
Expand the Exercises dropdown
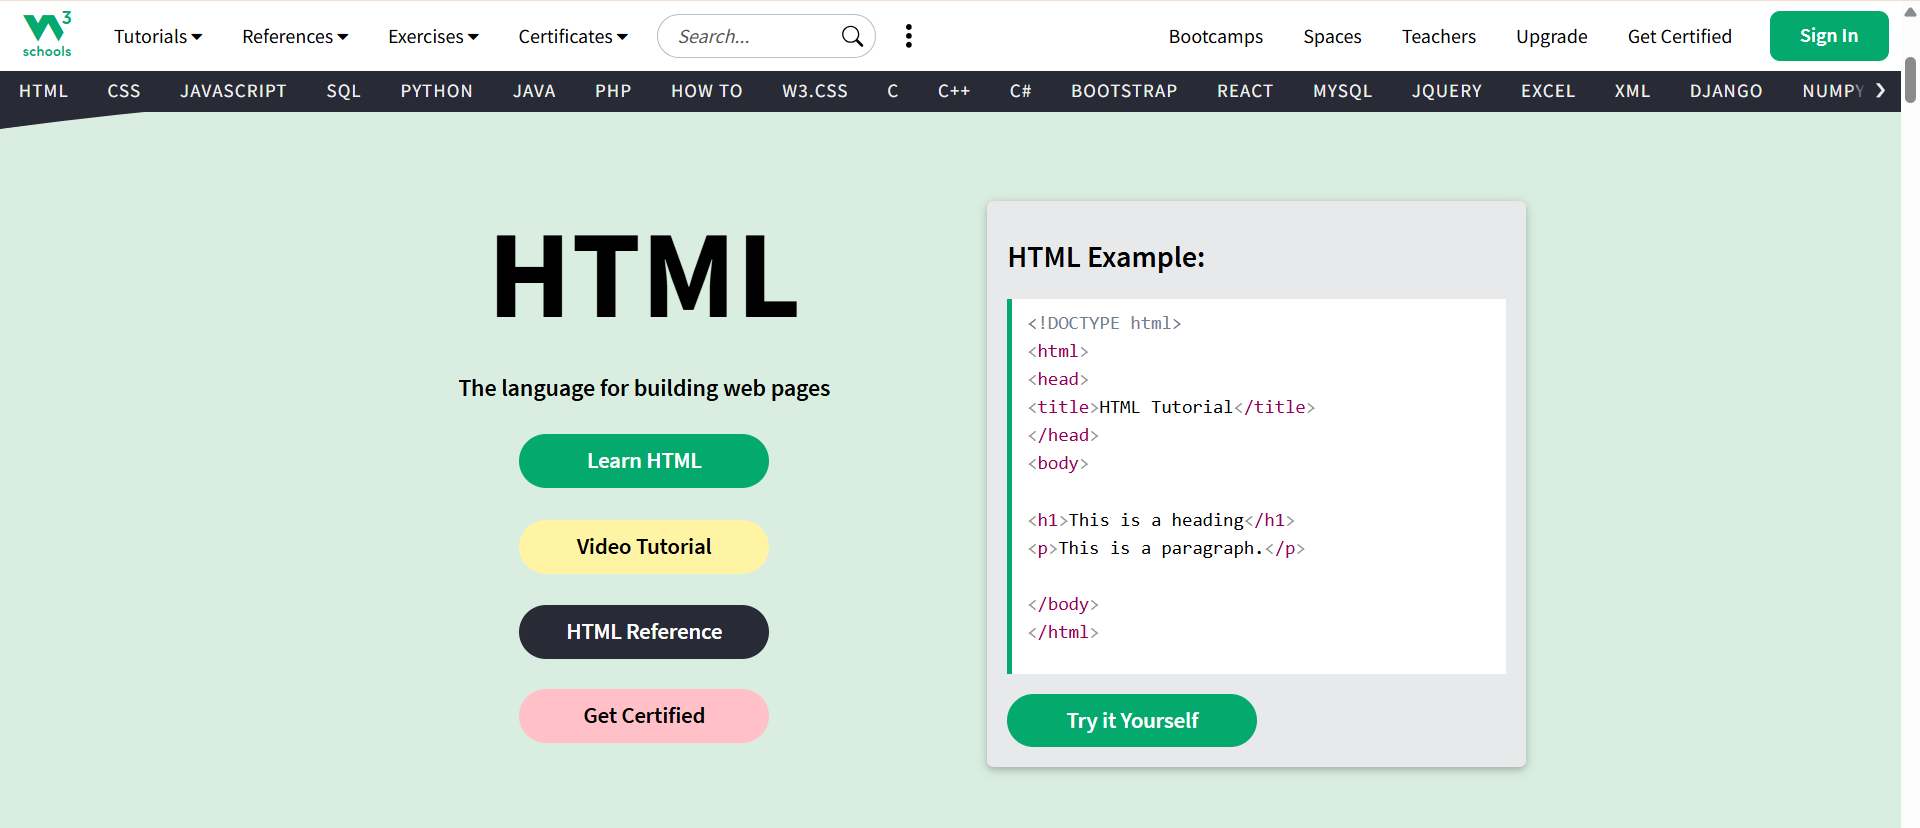click(x=433, y=36)
